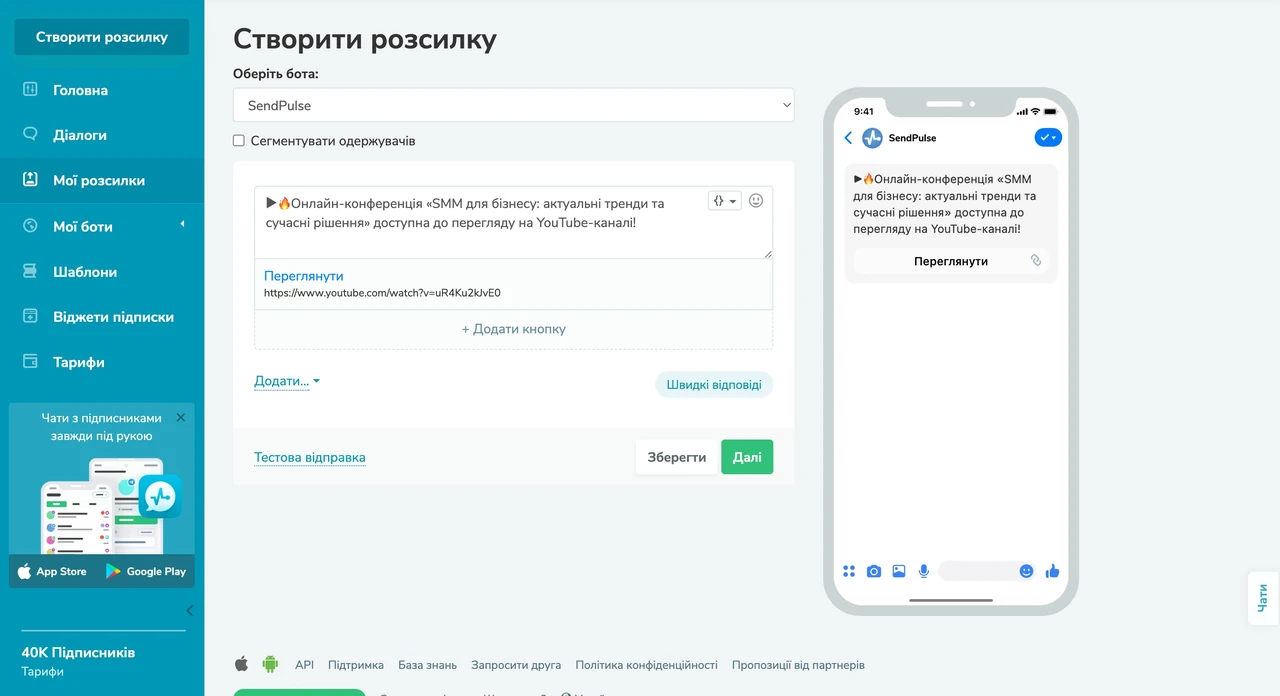Viewport: 1280px width, 696px height.
Task: Click the Шаблони stack icon
Action: [x=30, y=271]
